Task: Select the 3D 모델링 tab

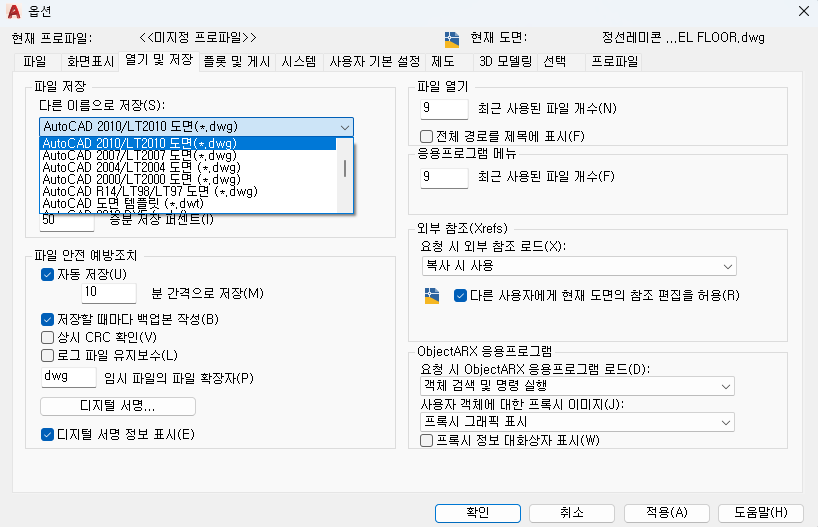Action: pos(506,62)
